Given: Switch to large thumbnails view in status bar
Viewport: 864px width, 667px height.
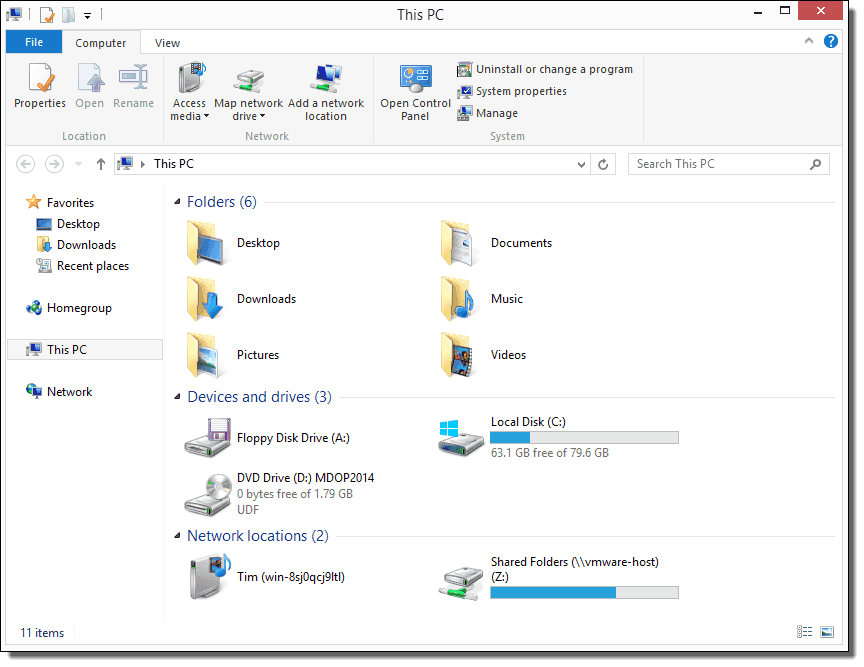Looking at the screenshot, I should click(x=827, y=632).
